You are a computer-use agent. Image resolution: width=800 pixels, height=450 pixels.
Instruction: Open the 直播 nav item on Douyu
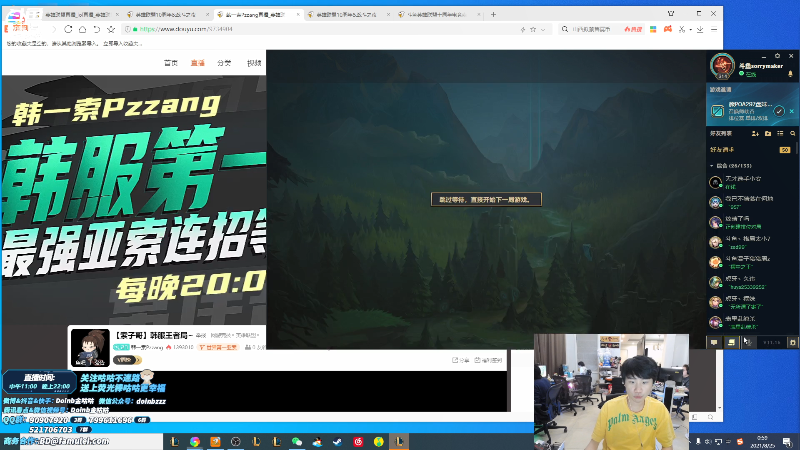point(197,63)
